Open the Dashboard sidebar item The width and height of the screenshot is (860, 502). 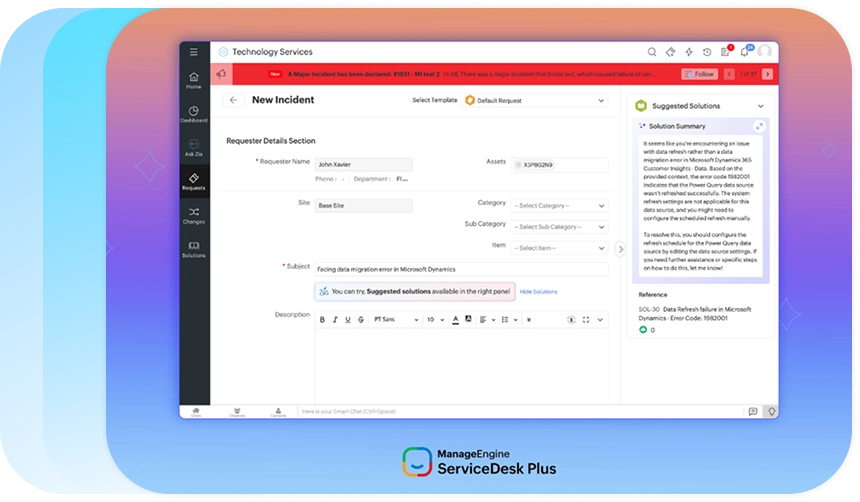194,114
